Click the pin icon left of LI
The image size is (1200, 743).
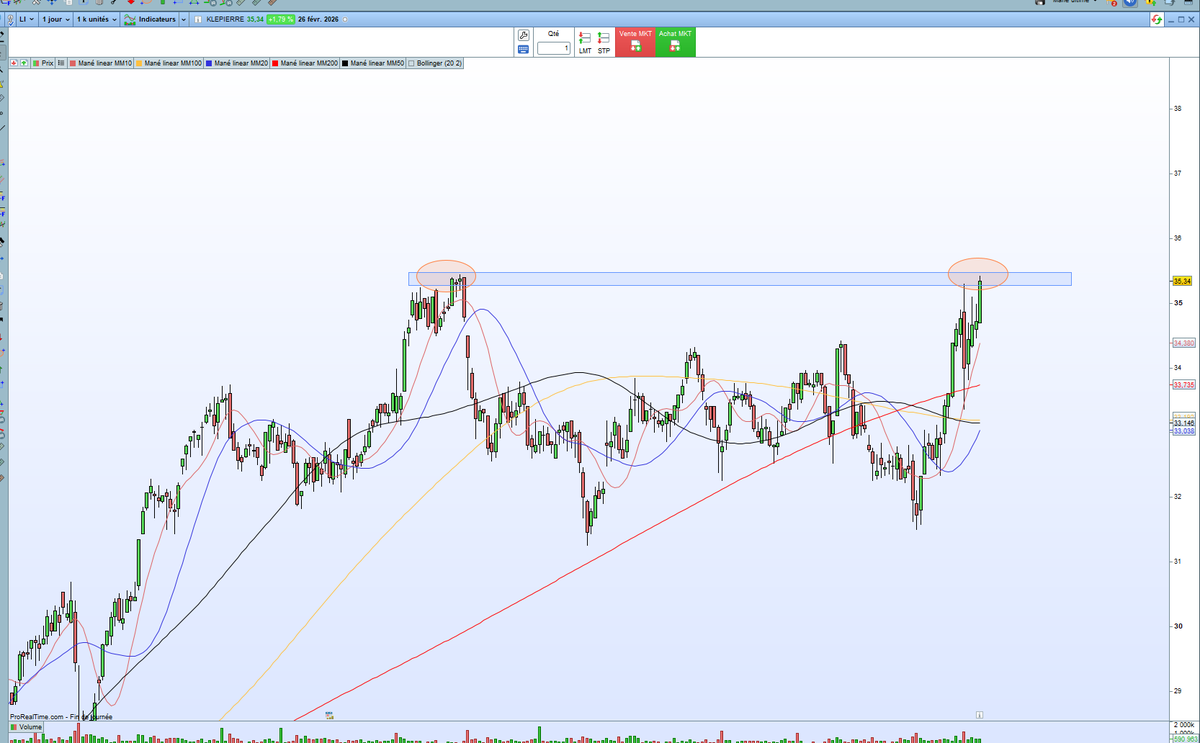(x=10, y=19)
